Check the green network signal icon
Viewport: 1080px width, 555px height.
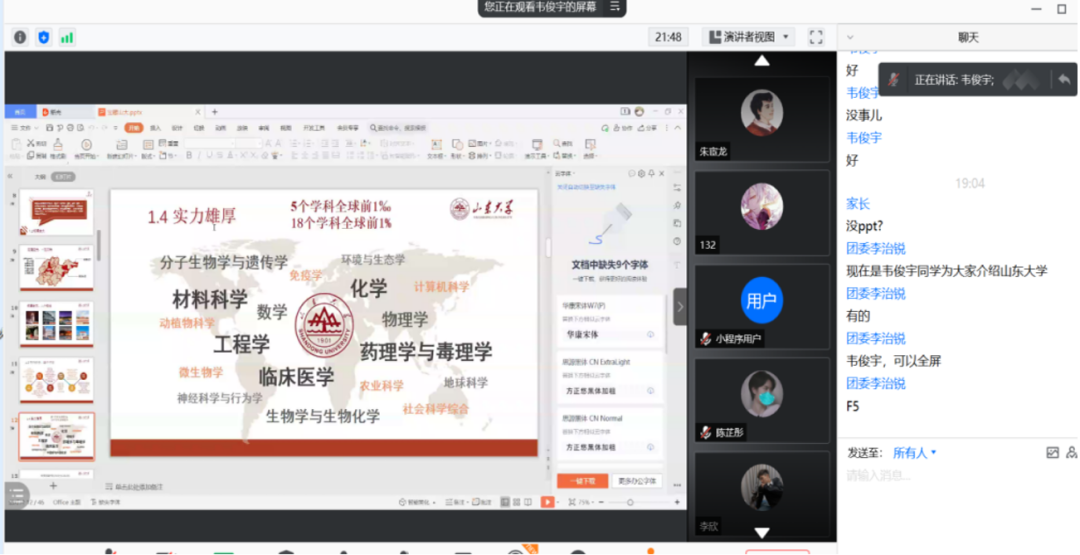(67, 37)
